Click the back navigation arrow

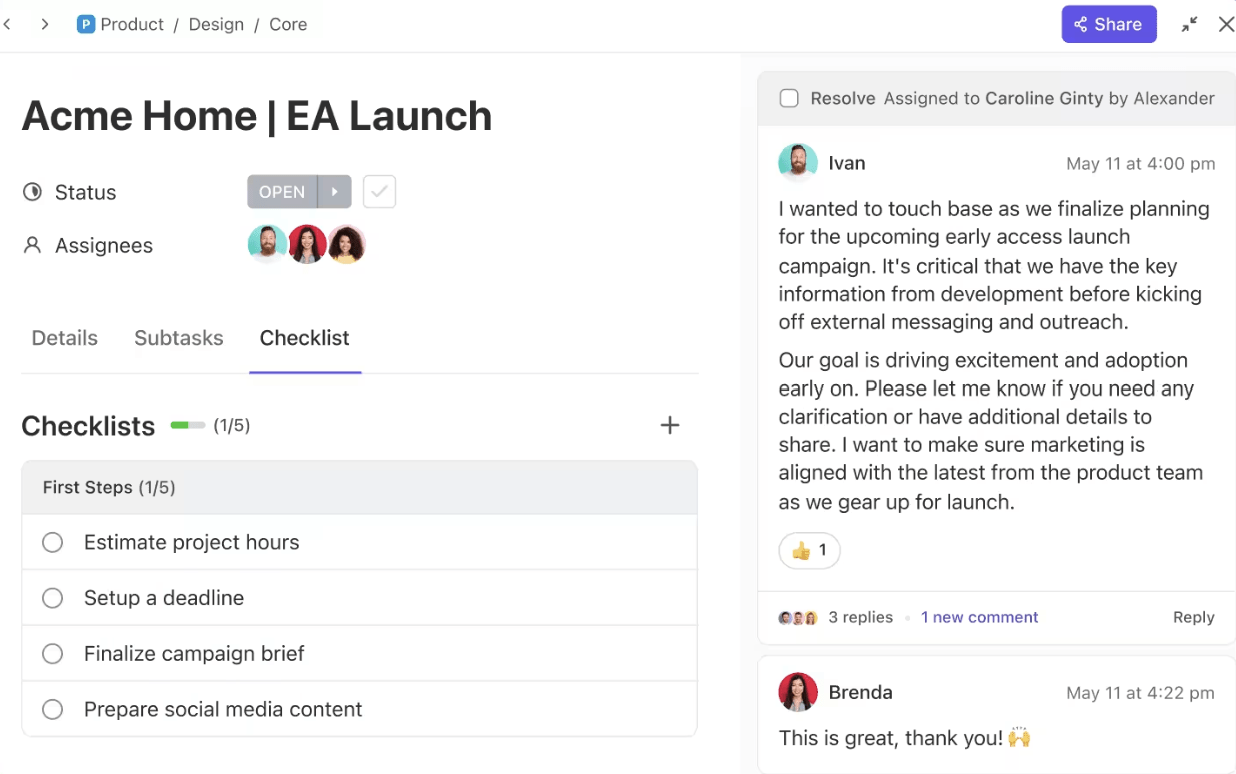tap(7, 24)
